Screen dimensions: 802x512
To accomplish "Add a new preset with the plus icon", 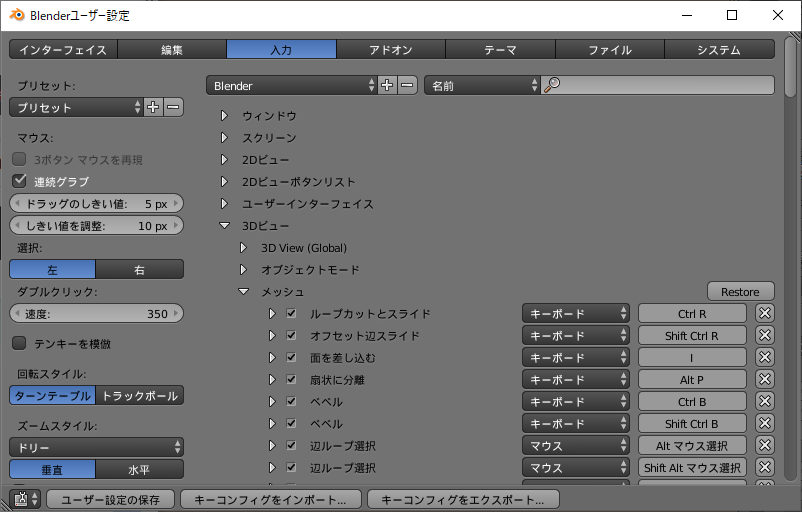I will [x=153, y=107].
